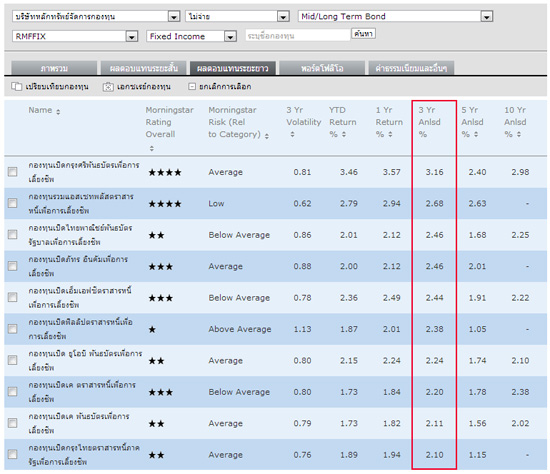Image resolution: width=550 pixels, height=474 pixels.
Task: Tick checkbox for fund with 1.87 YTD return
Action: click(x=13, y=329)
